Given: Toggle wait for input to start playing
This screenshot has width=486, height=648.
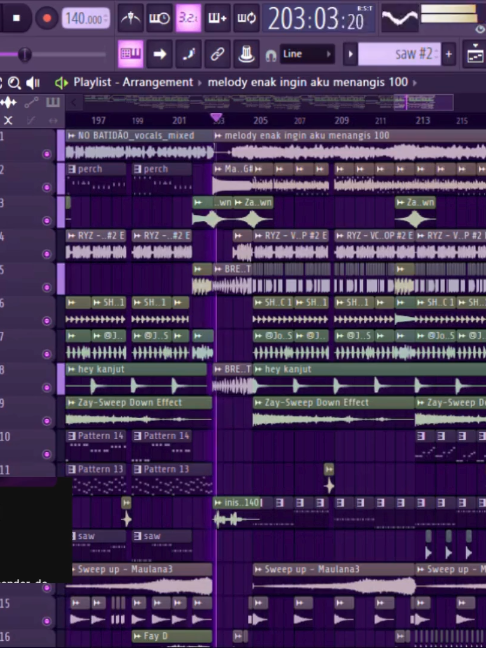Looking at the screenshot, I should coord(159,18).
